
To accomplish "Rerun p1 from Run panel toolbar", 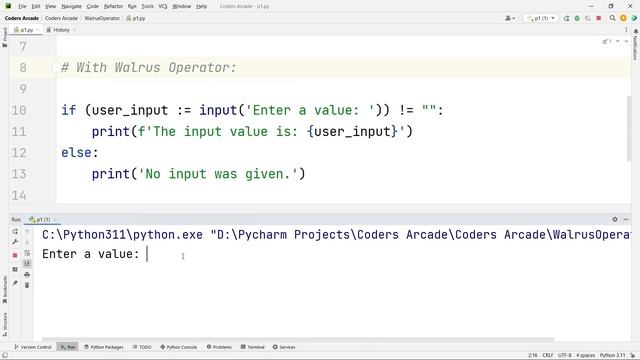I will pos(15,231).
